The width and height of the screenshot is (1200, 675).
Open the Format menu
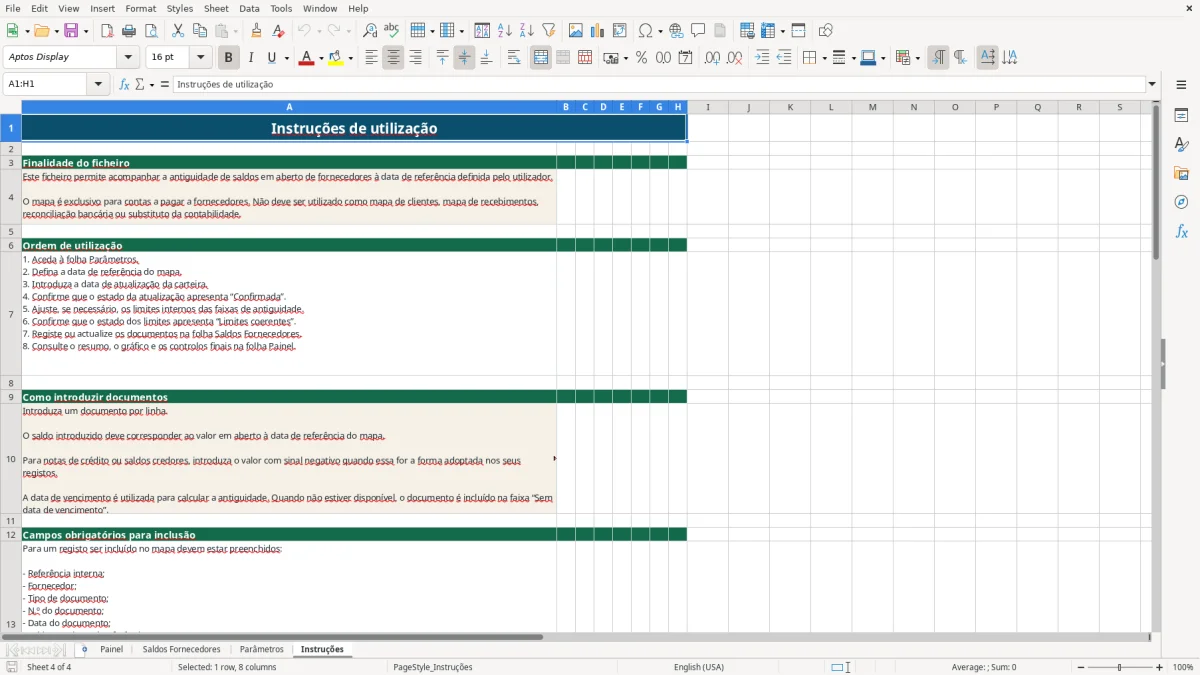[140, 8]
